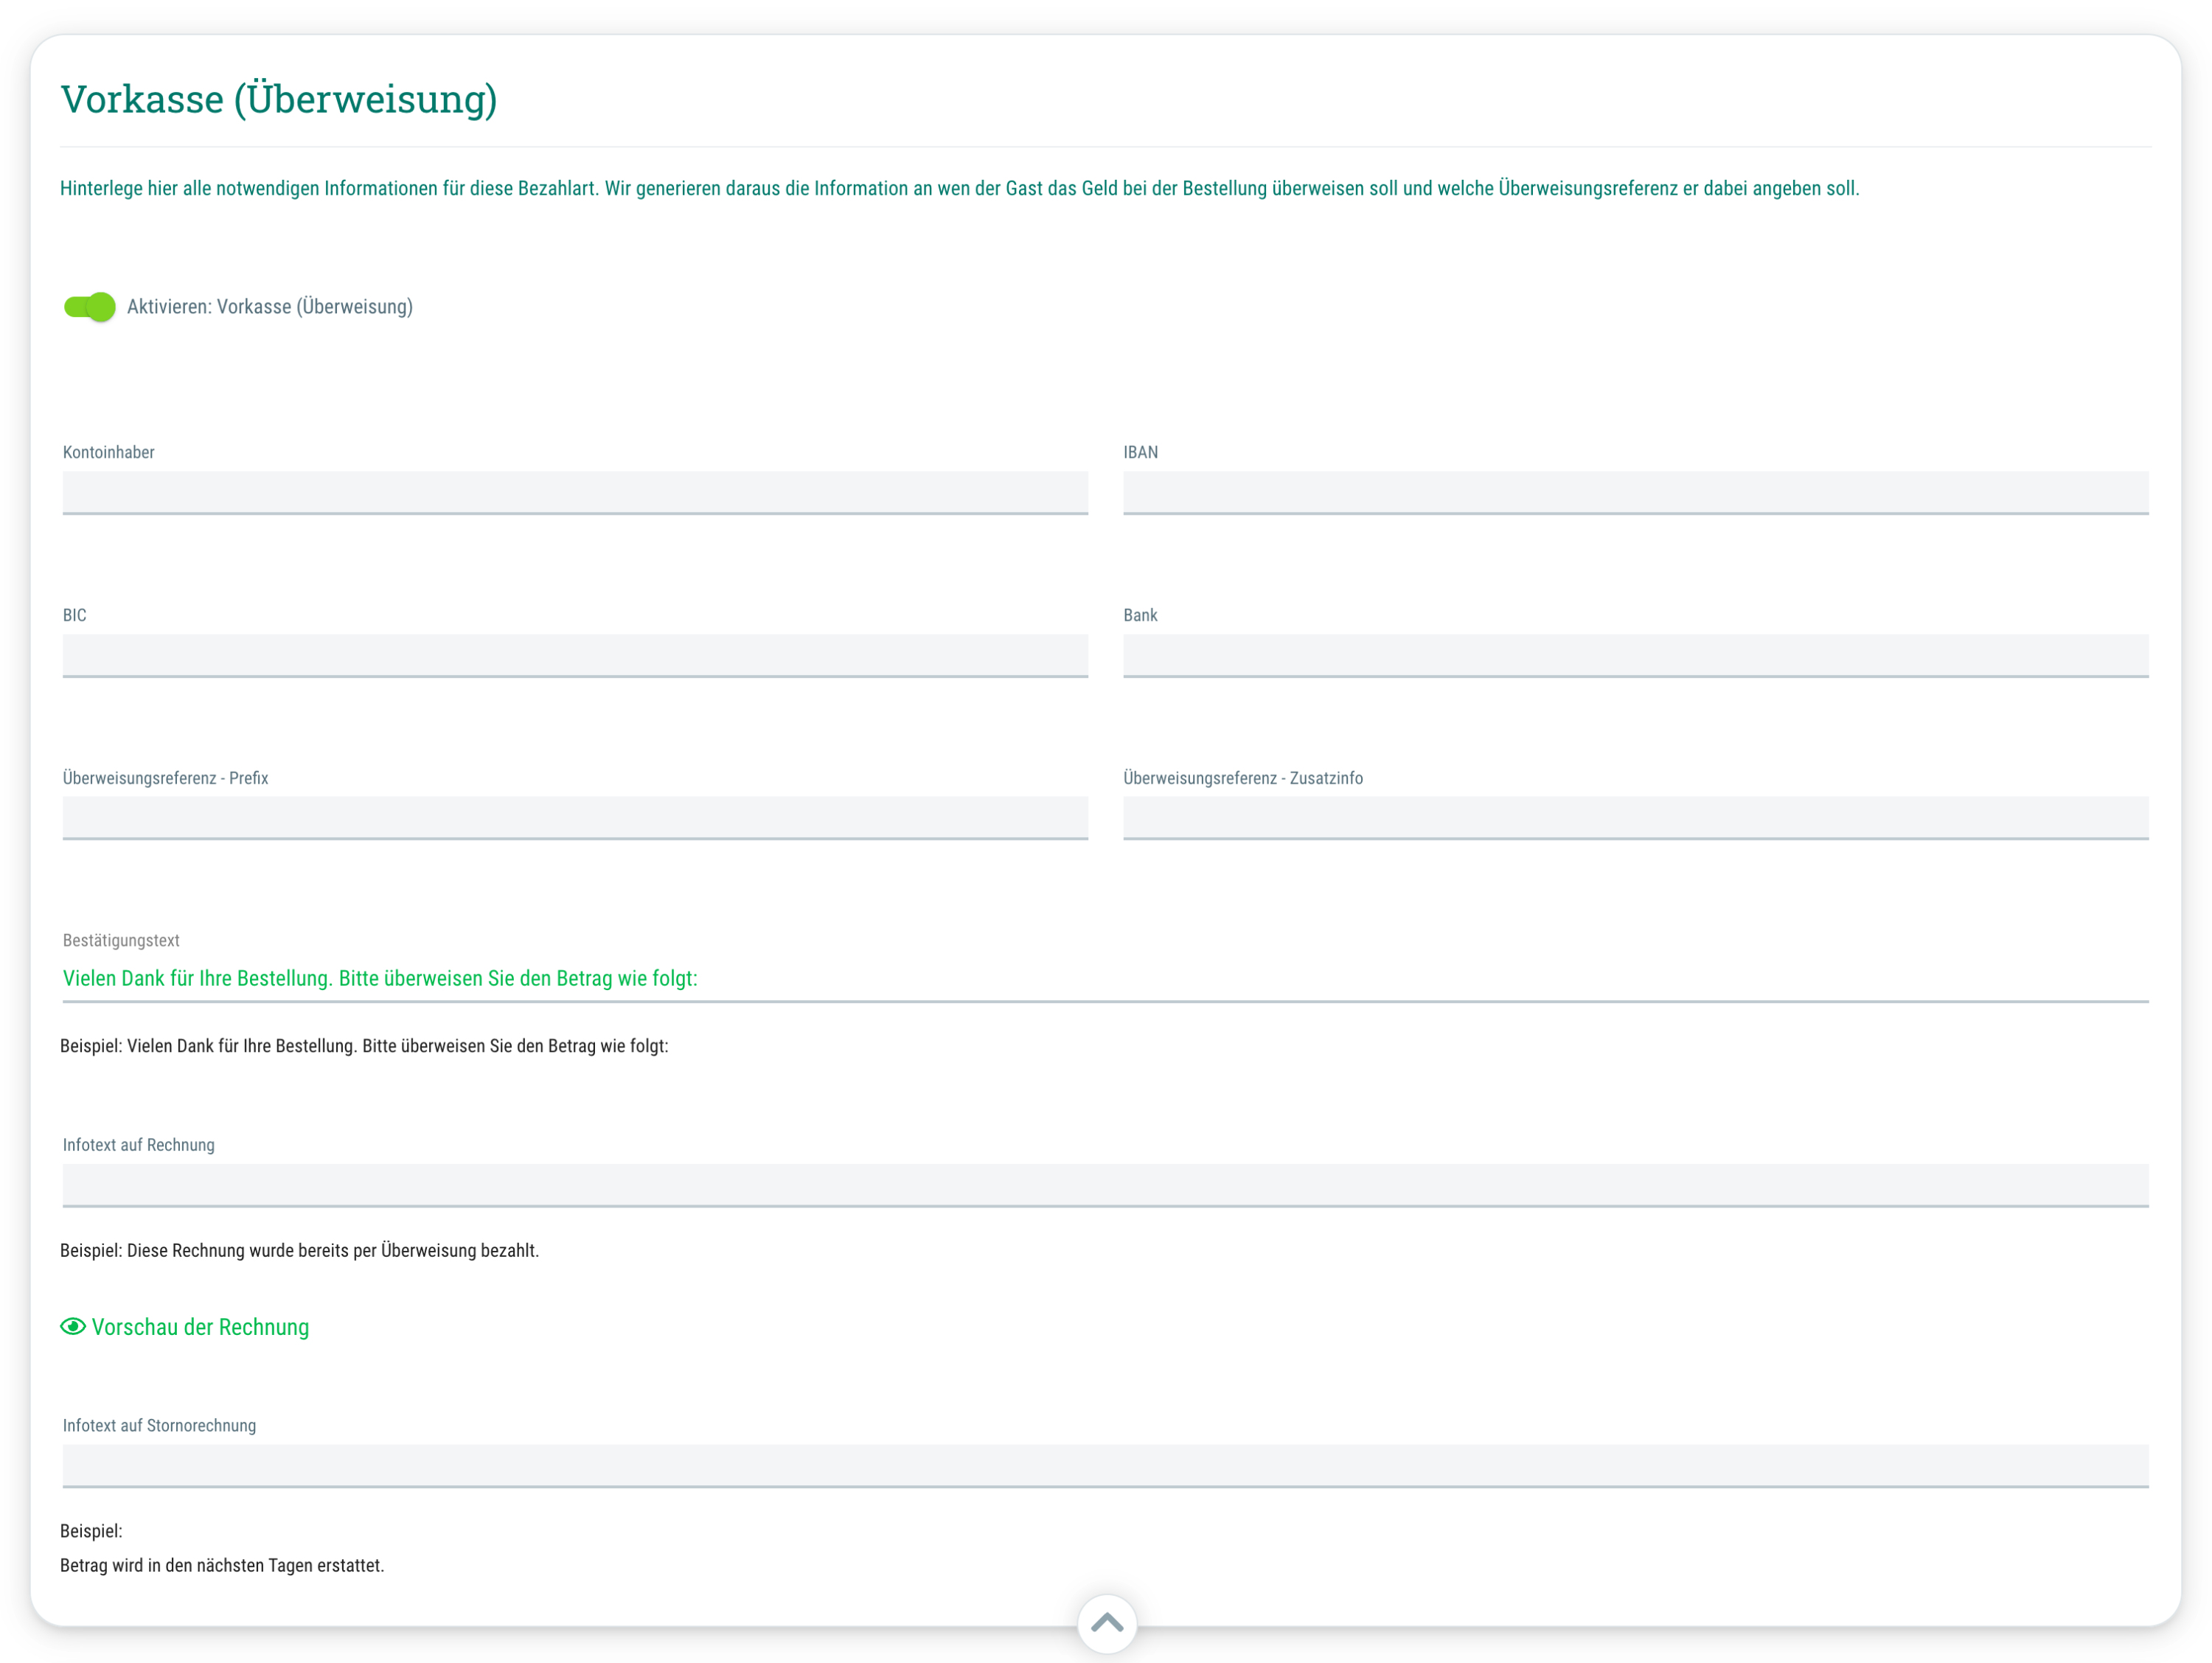Click the eye icon beside Vorschau der Rechnung
This screenshot has height=1663, width=2212.
tap(73, 1327)
